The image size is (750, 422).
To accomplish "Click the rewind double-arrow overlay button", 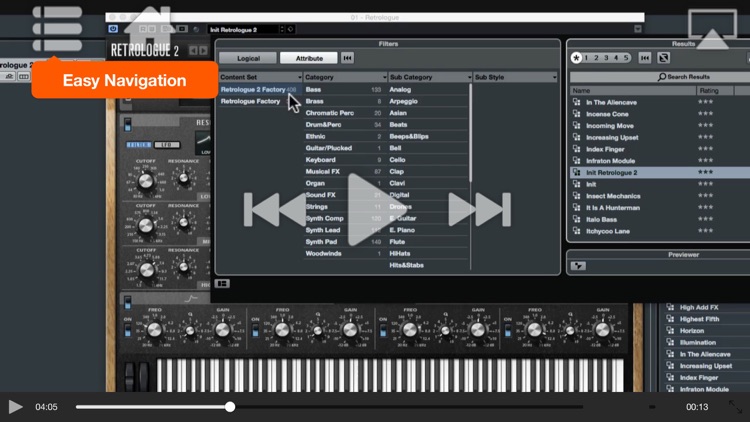I will point(293,210).
